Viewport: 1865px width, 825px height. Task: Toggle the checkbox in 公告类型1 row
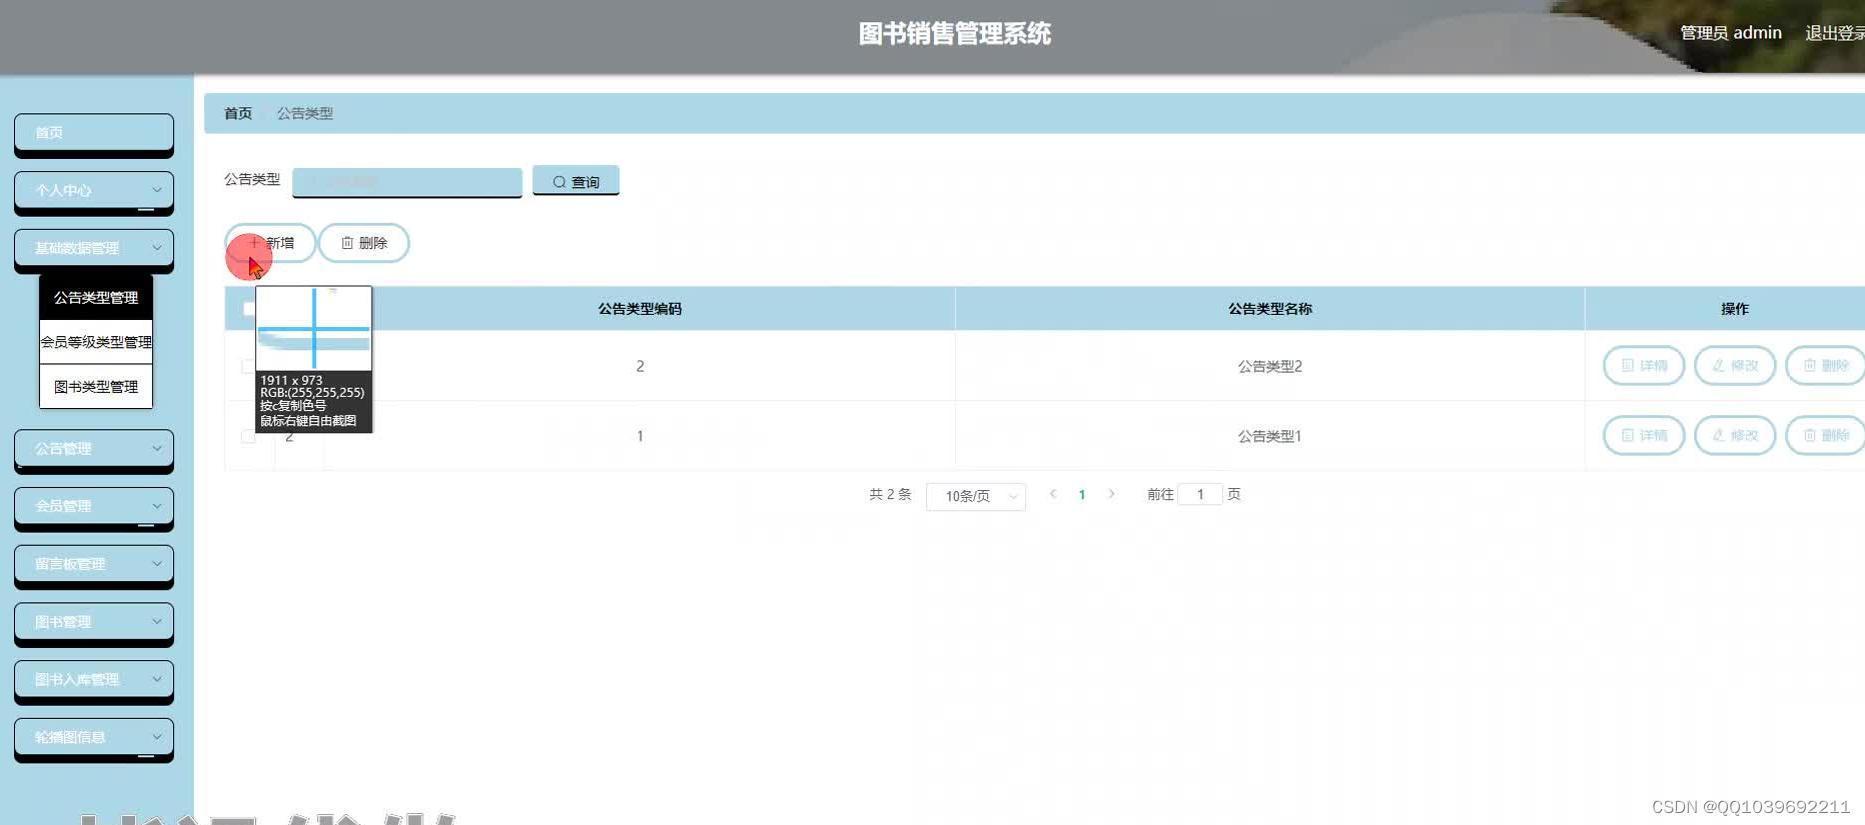pyautogui.click(x=248, y=436)
